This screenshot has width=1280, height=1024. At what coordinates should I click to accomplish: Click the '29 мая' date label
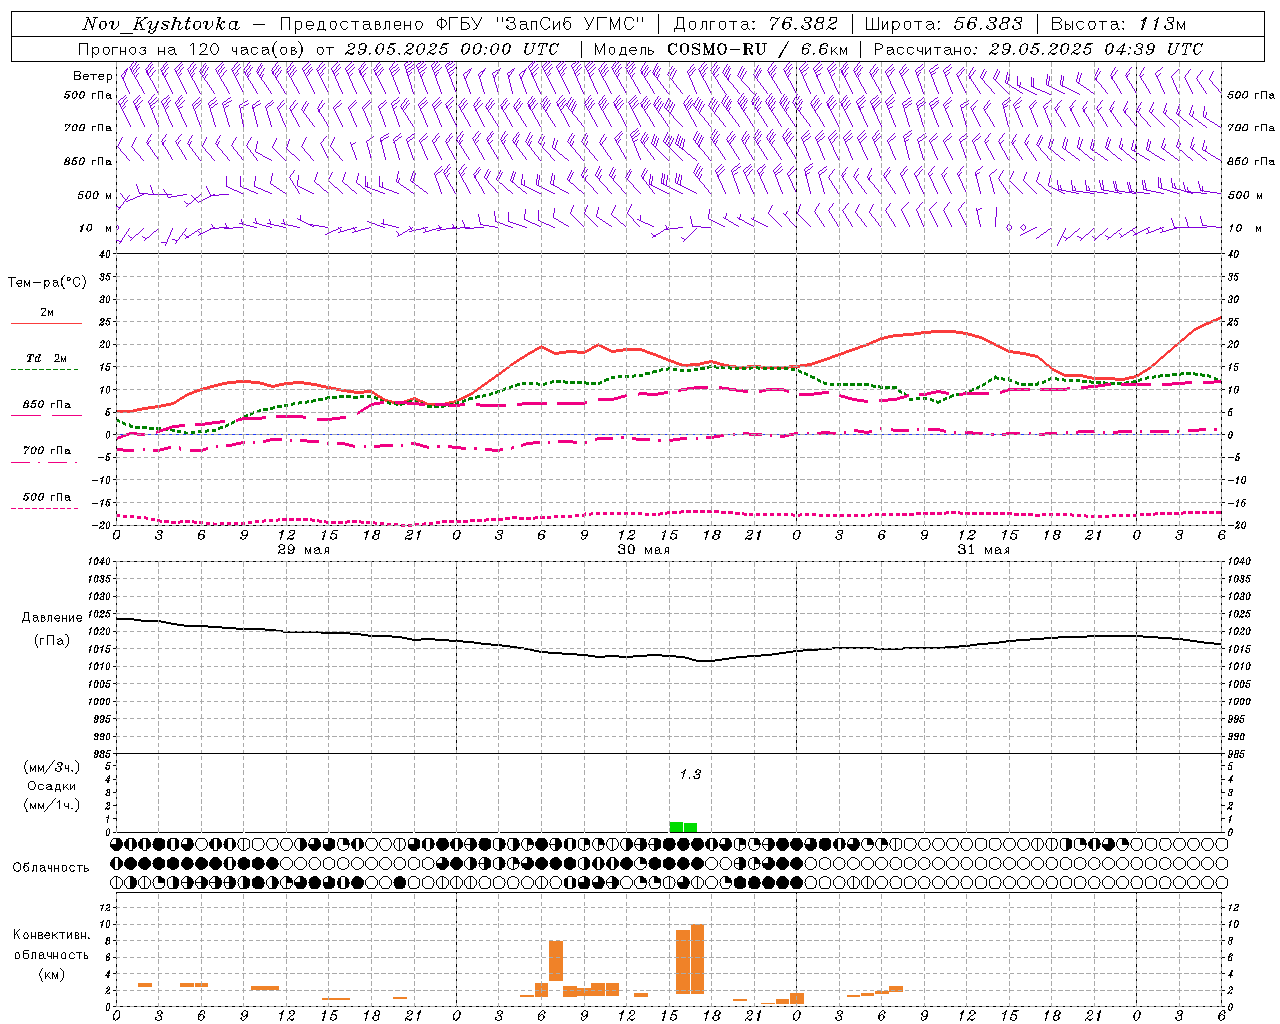(x=304, y=550)
